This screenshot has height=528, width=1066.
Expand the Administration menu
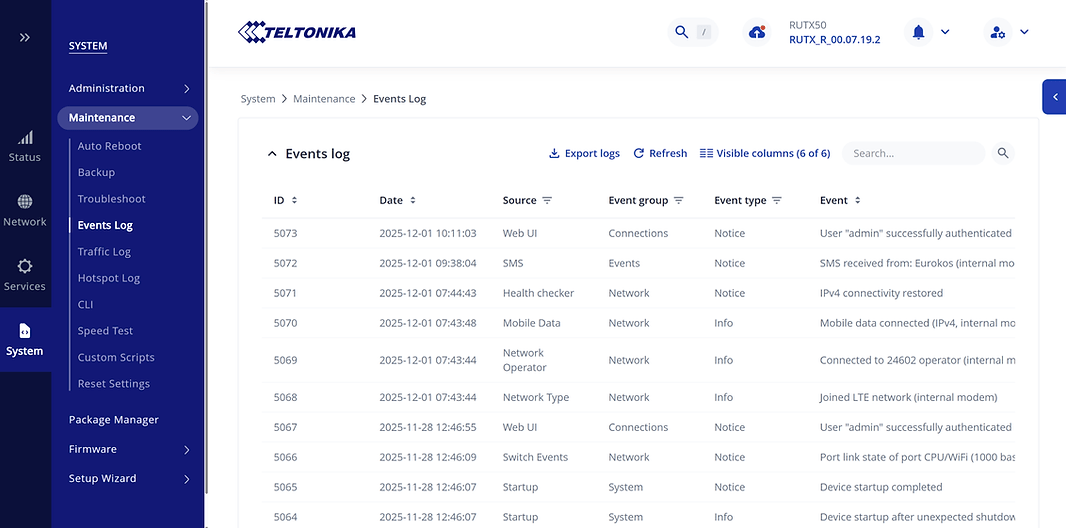coord(129,88)
